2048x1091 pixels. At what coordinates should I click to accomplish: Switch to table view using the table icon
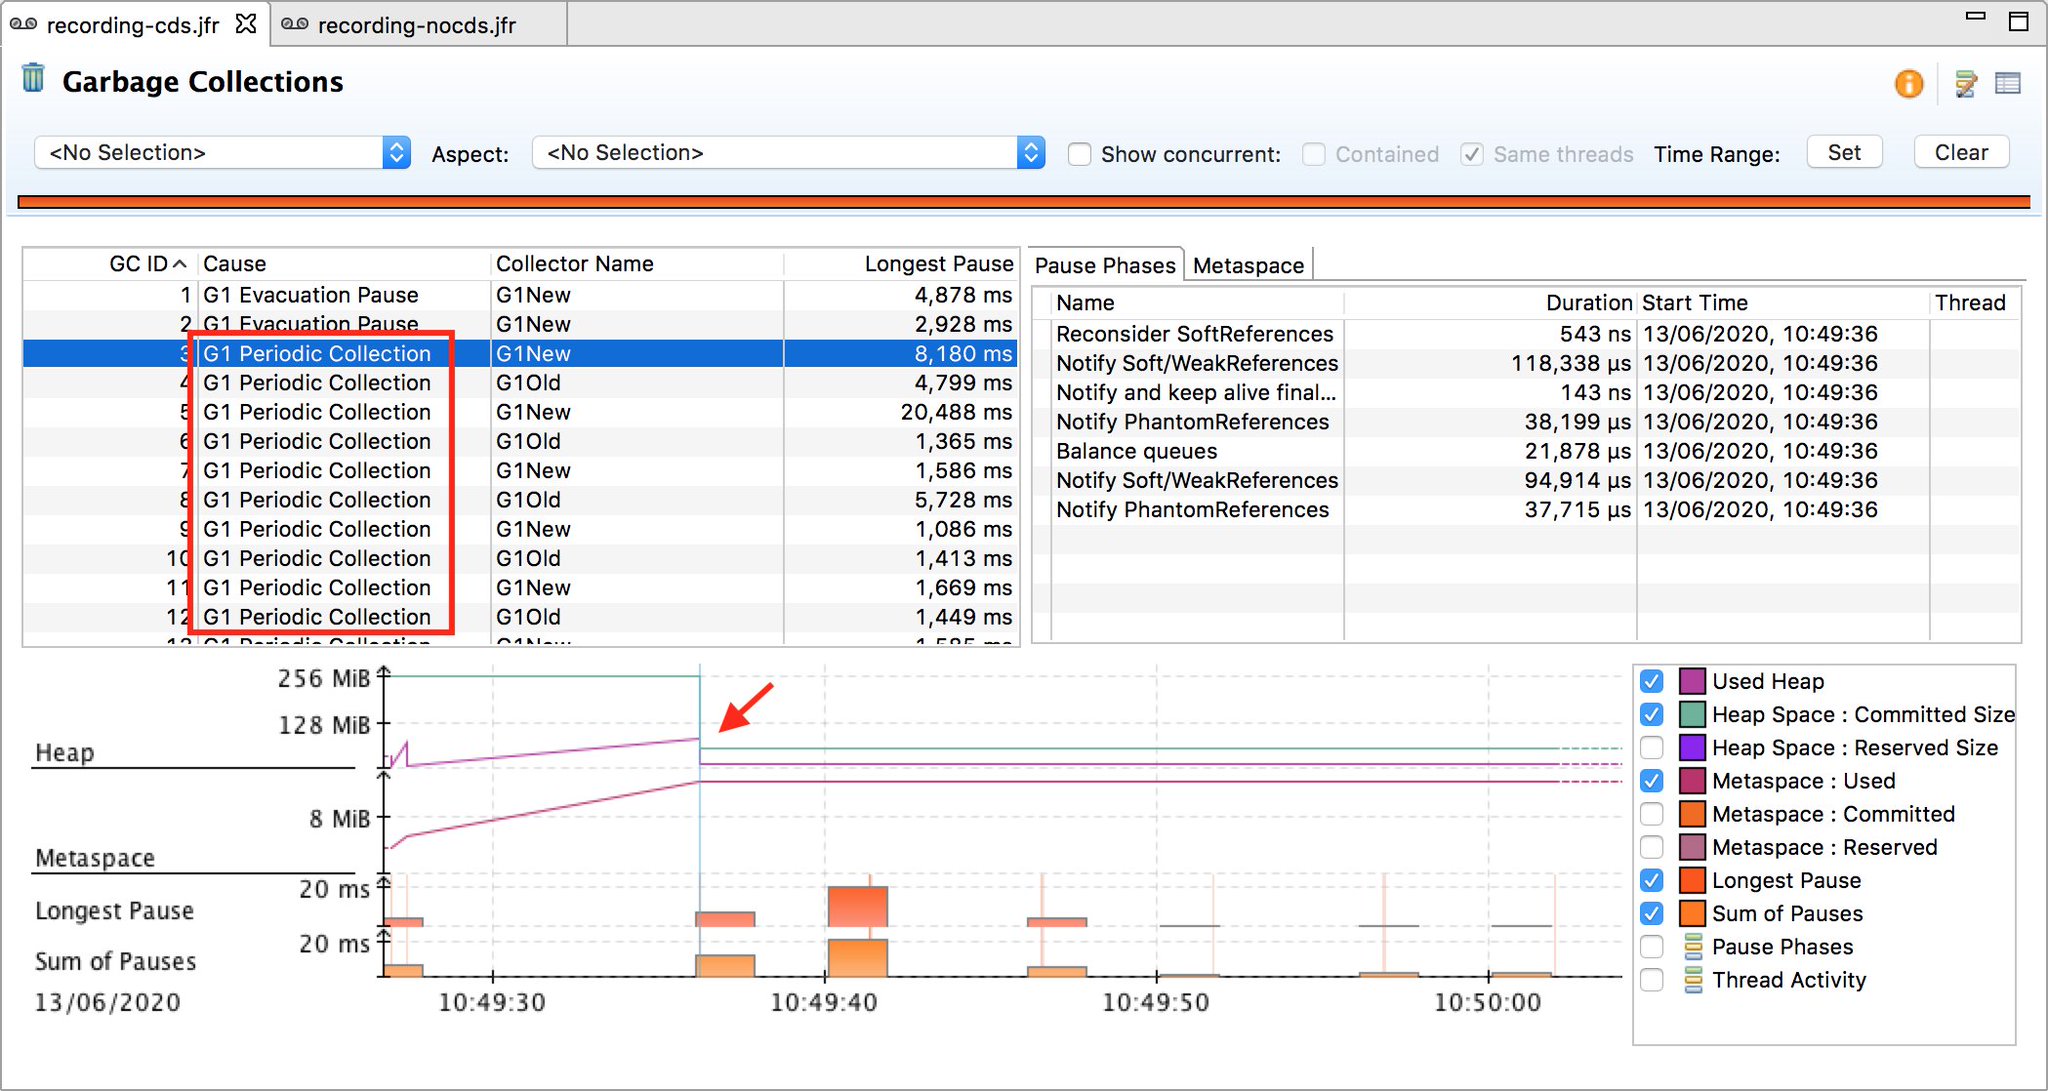[2009, 84]
